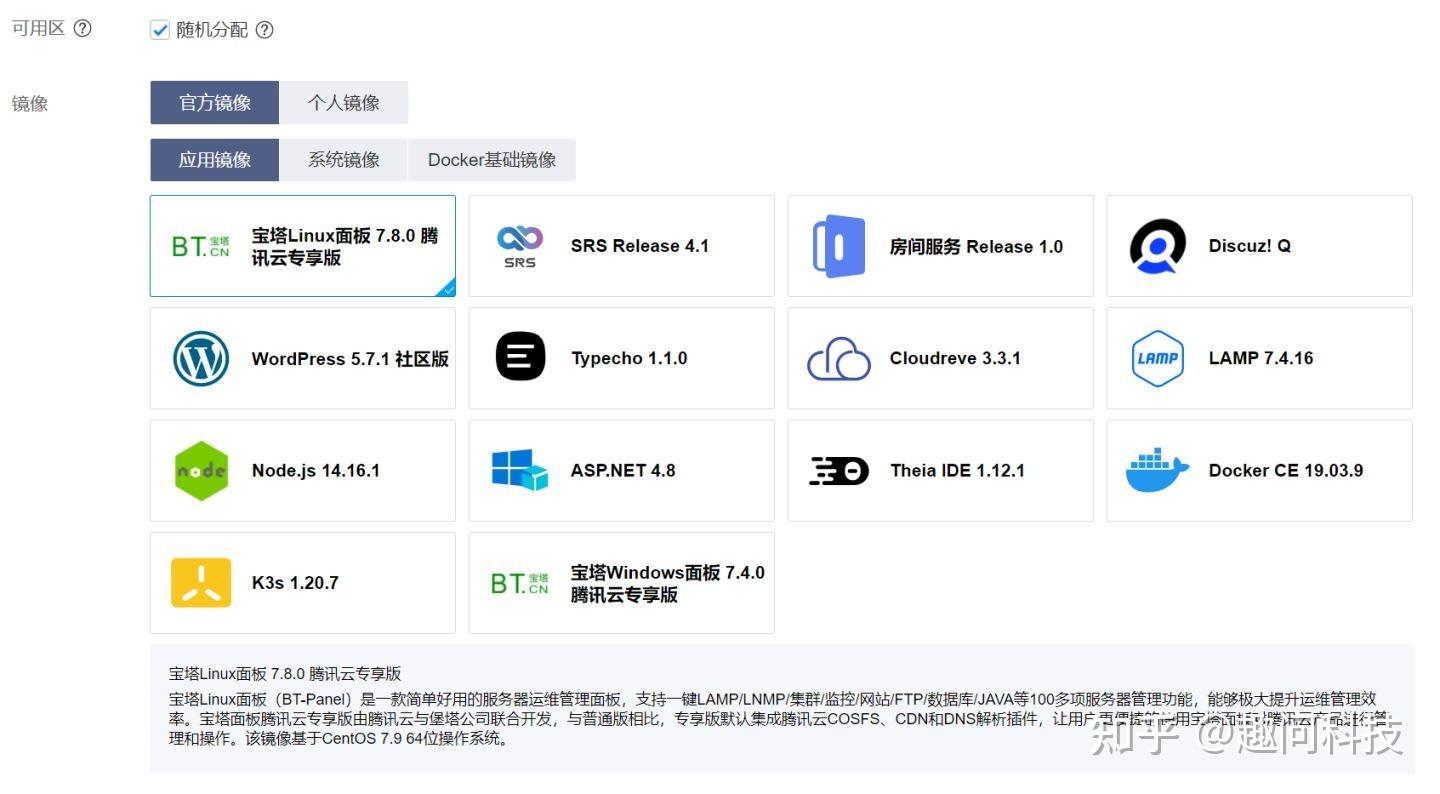The width and height of the screenshot is (1440, 794).
Task: Select 宝塔Windows面板 7.4.0 腾讯云专享版 label
Action: point(668,583)
